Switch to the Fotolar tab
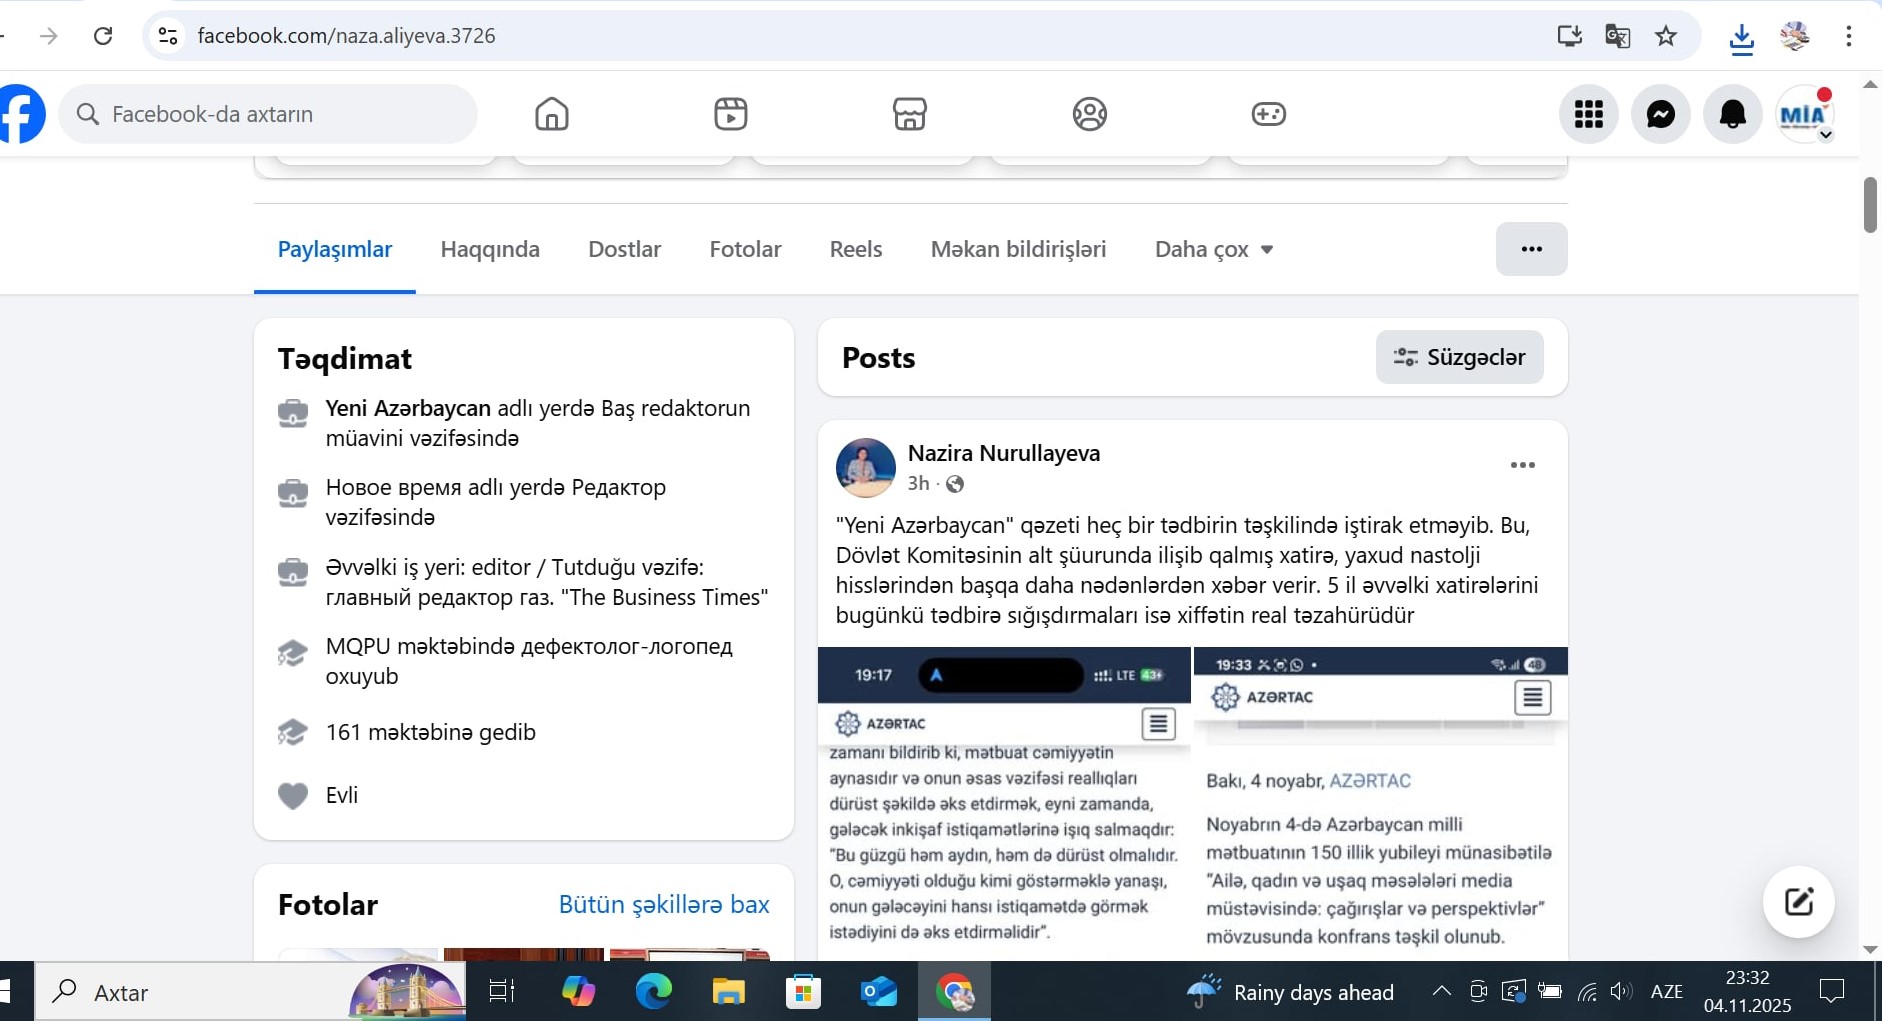 [745, 249]
